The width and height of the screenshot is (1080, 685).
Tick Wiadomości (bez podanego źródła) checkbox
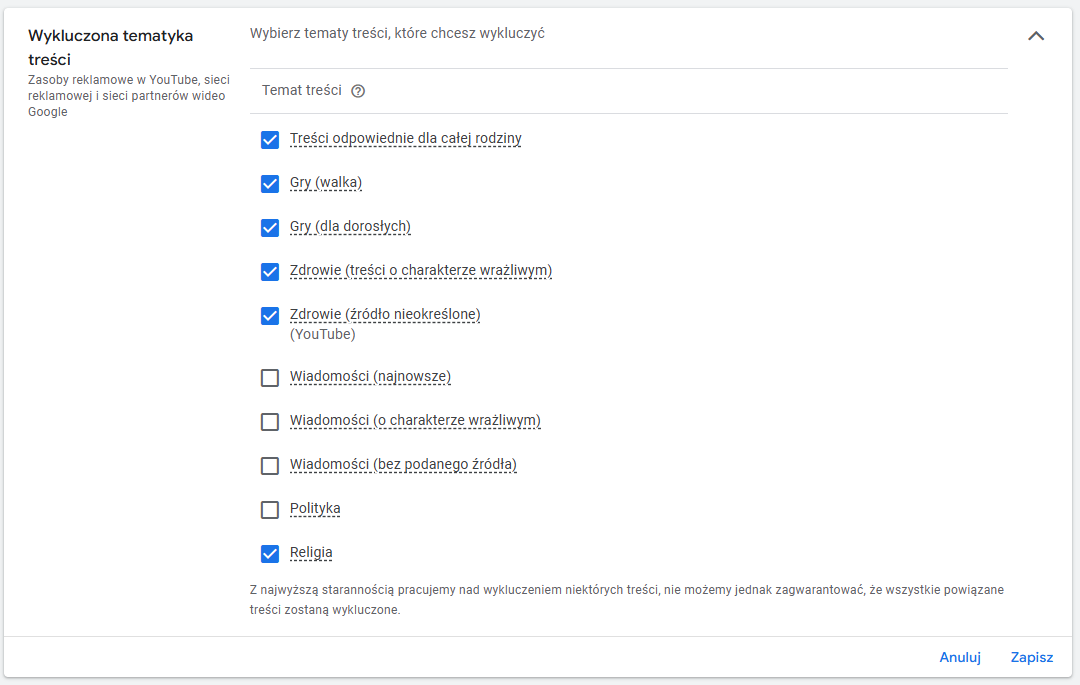pyautogui.click(x=270, y=466)
